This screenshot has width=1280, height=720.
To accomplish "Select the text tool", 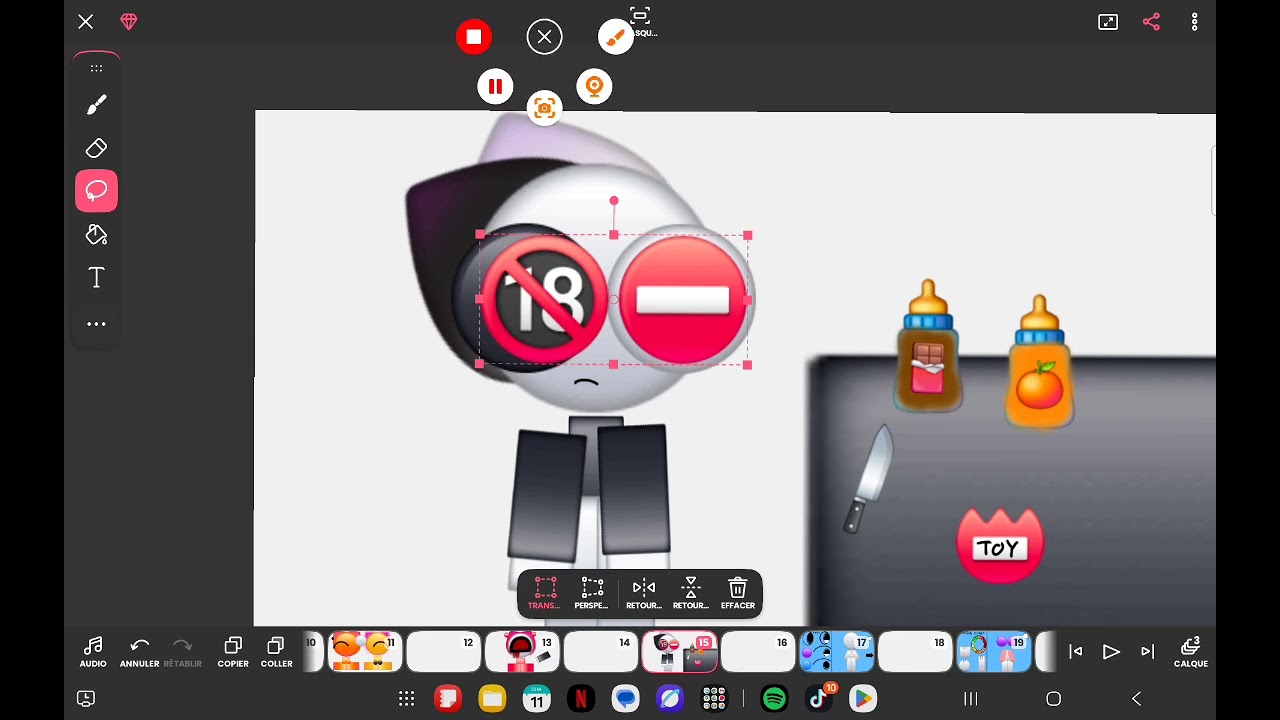I will [x=96, y=278].
